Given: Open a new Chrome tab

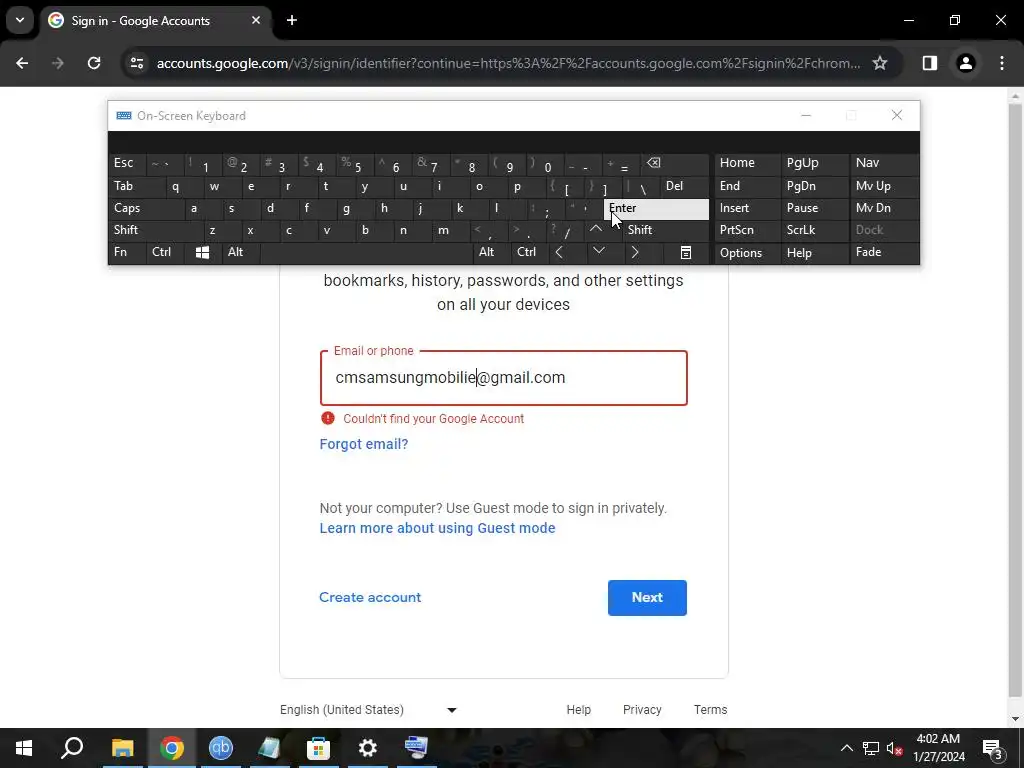Looking at the screenshot, I should (292, 20).
